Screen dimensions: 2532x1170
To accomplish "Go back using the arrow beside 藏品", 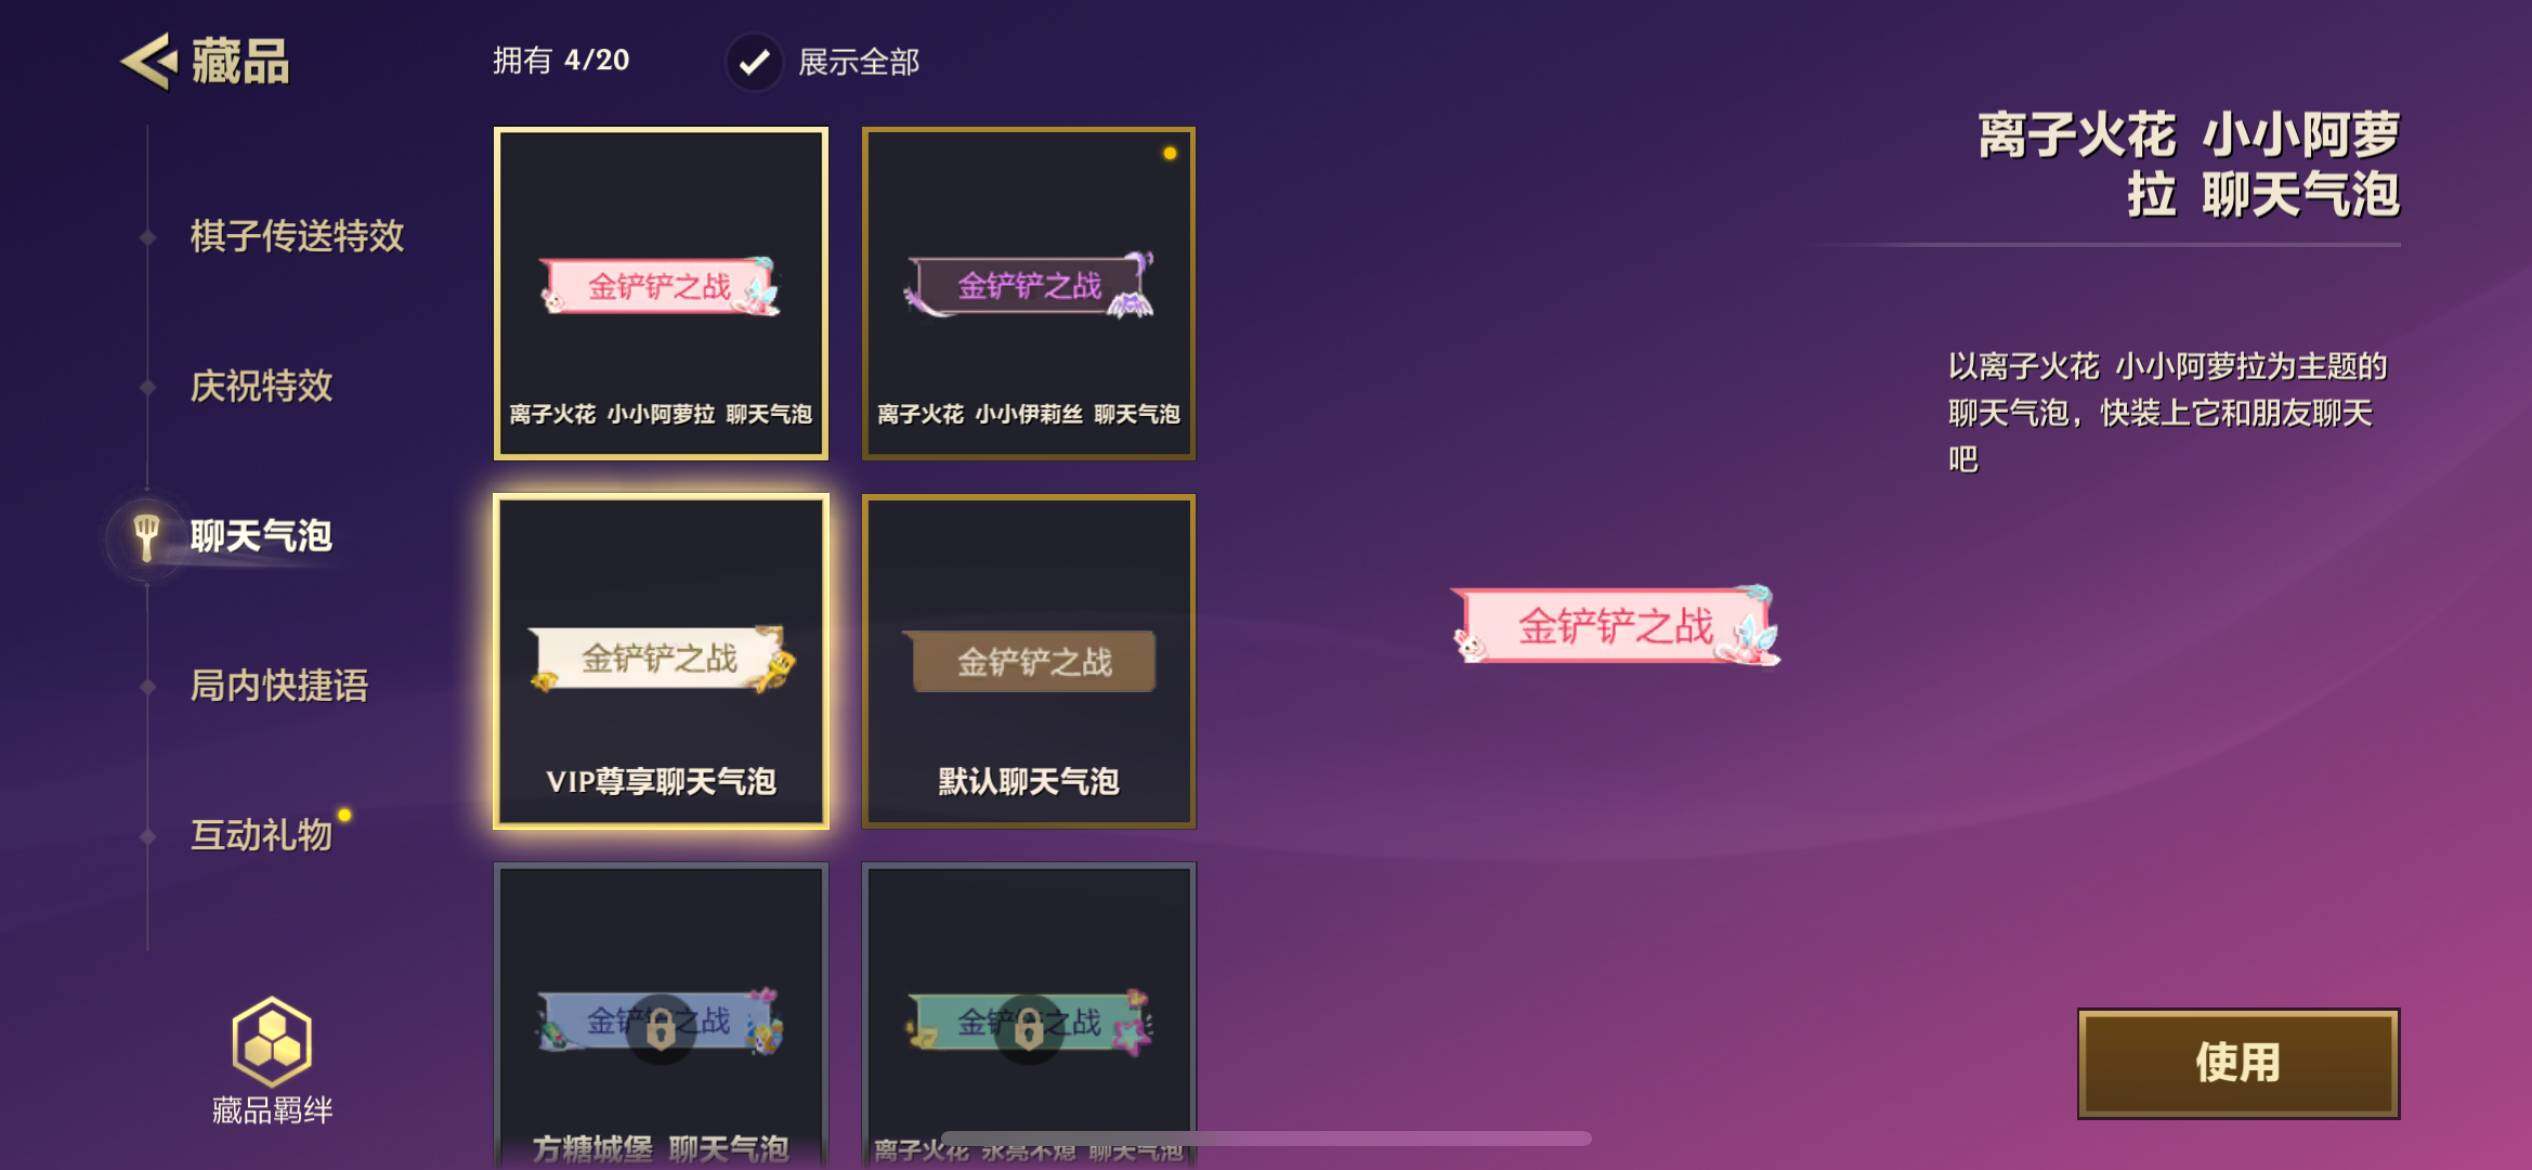I will point(149,62).
